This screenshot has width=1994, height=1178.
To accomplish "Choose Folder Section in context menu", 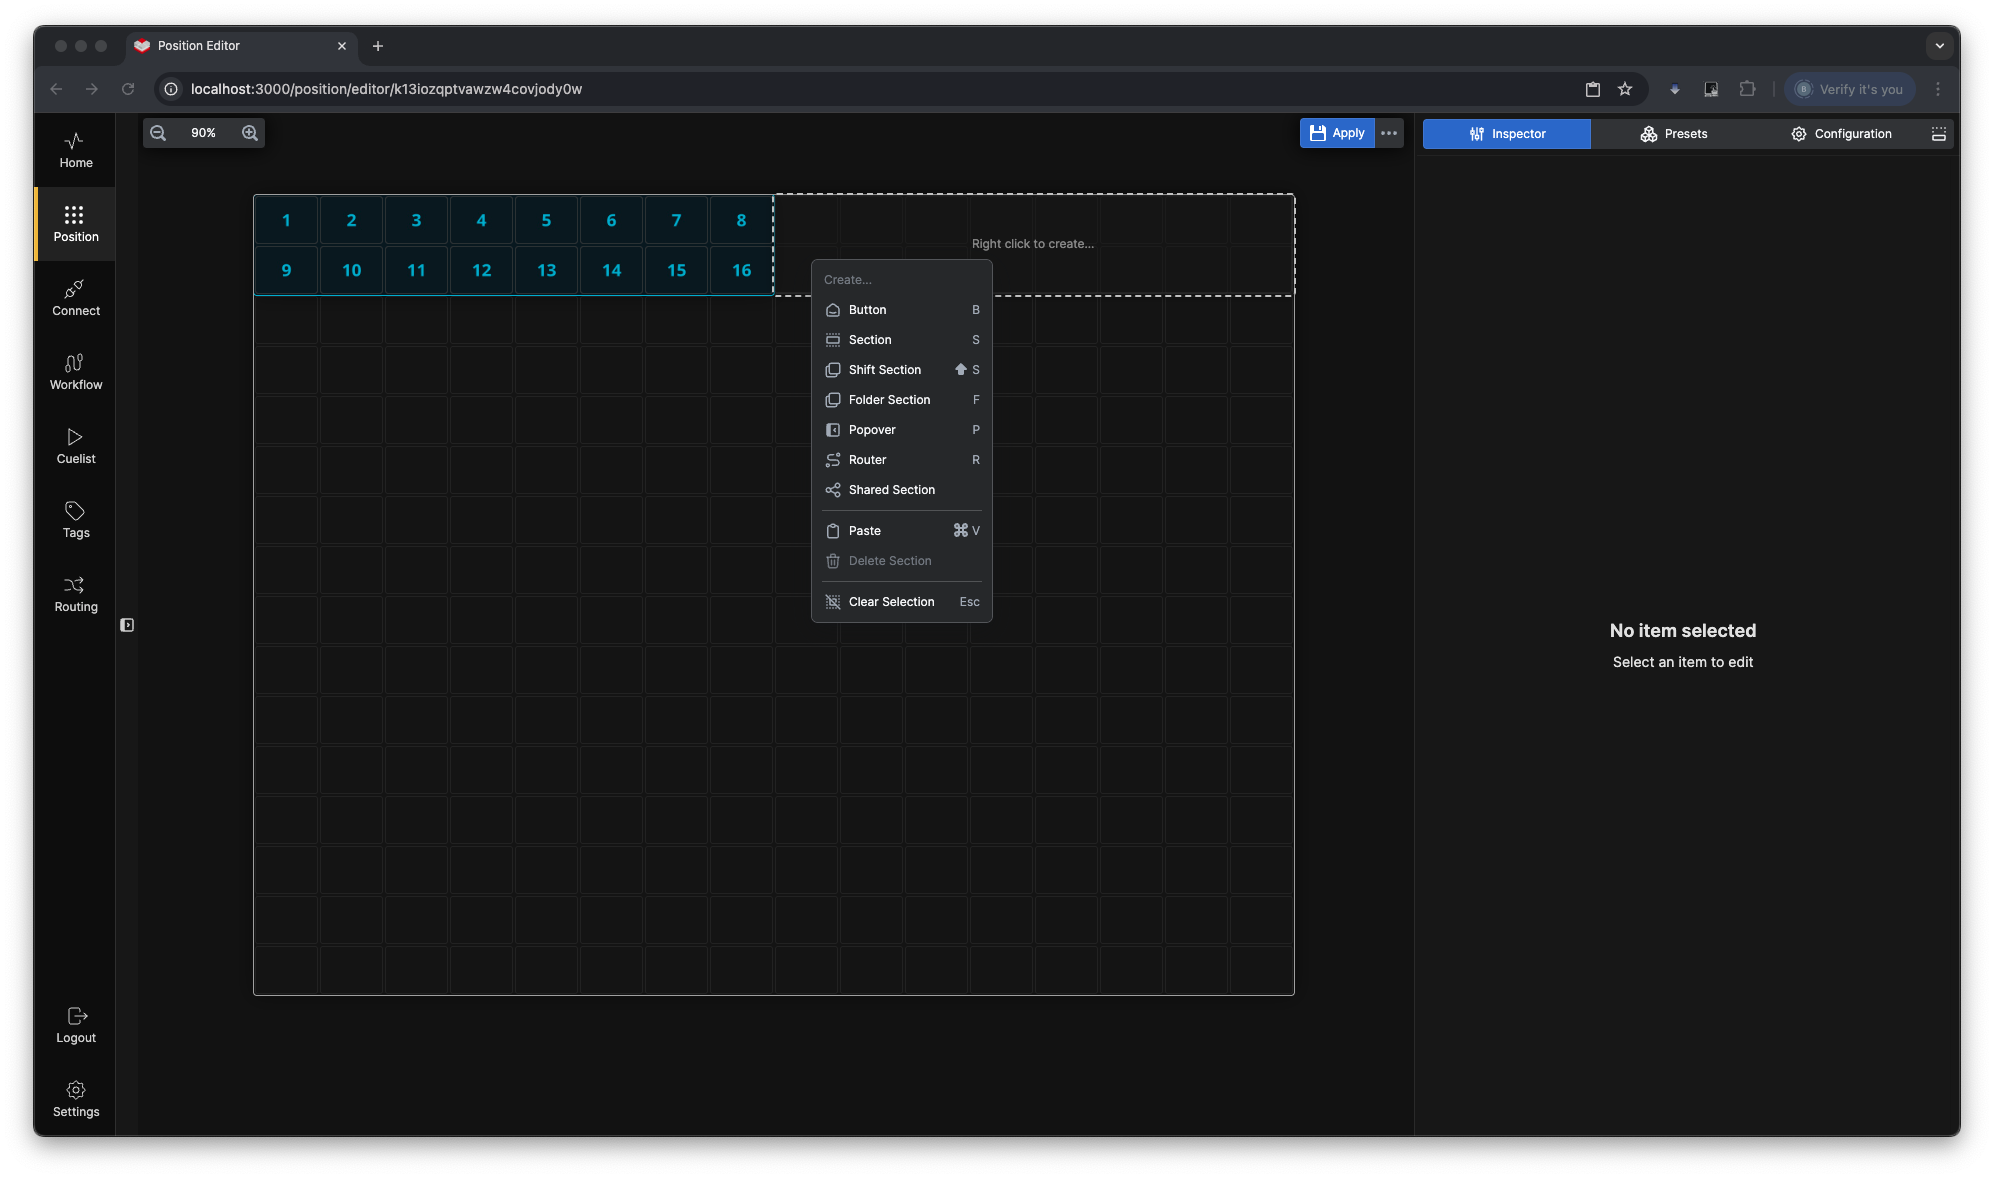I will [901, 400].
